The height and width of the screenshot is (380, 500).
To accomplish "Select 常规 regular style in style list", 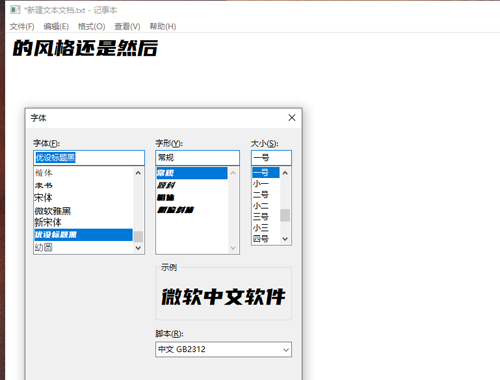I will click(192, 173).
